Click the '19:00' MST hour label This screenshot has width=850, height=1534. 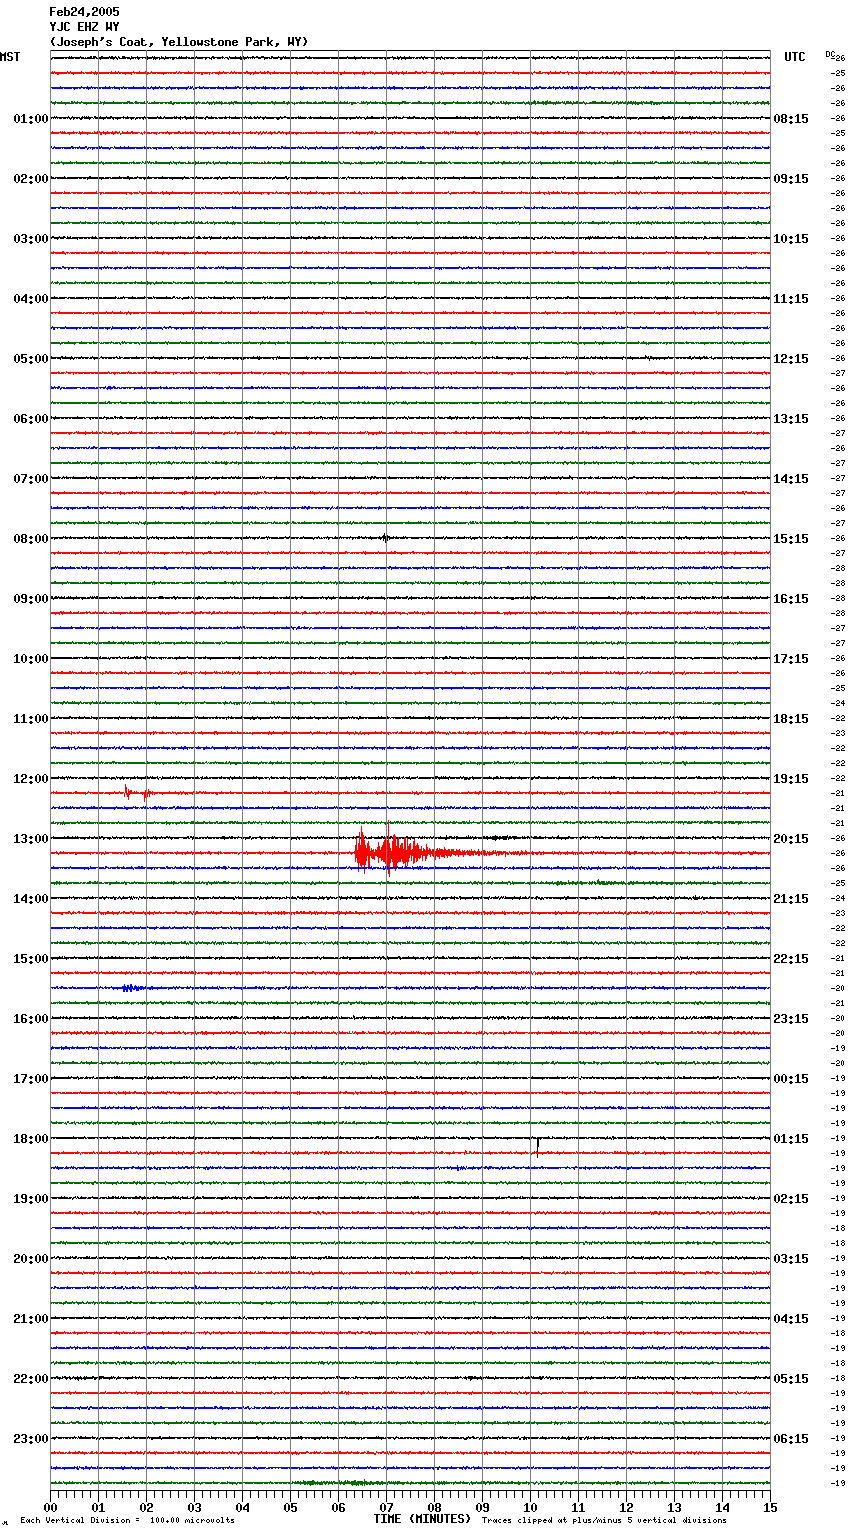[x=31, y=1199]
